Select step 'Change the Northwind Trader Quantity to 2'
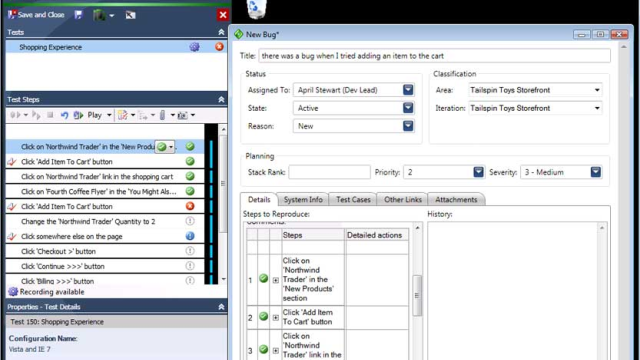Image resolution: width=640 pixels, height=360 pixels. [105, 222]
